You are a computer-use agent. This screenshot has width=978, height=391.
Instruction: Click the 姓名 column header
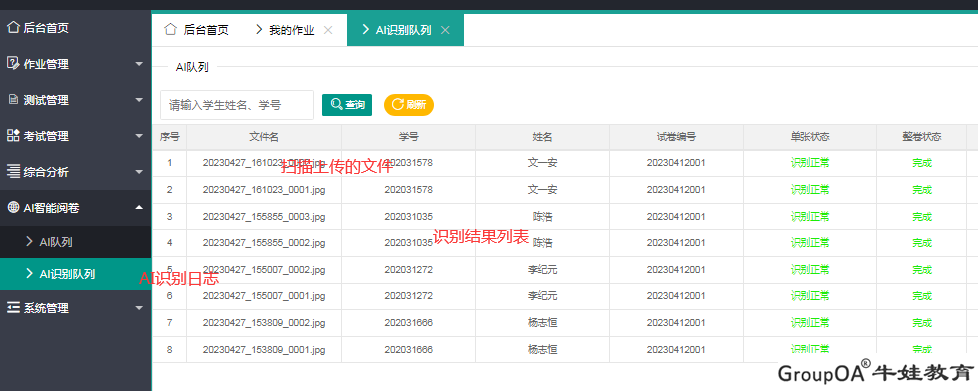coord(543,137)
